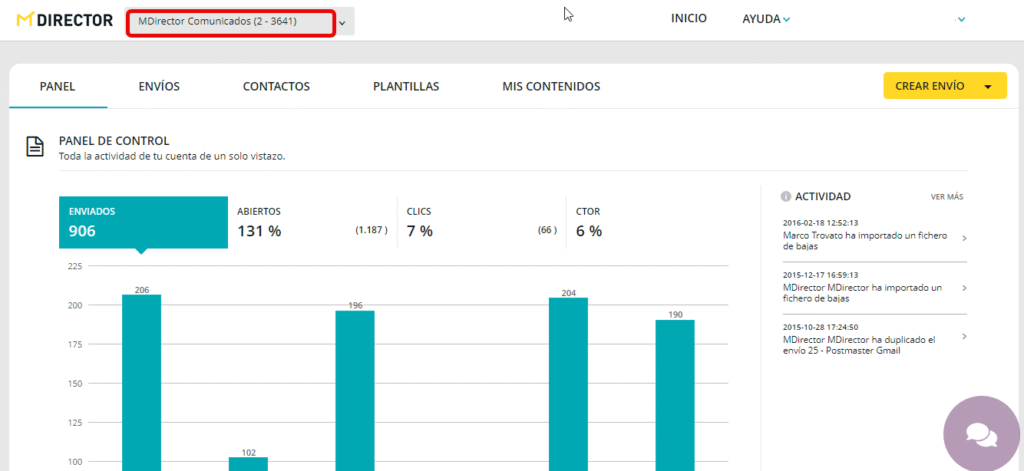Viewport: 1024px width, 471px height.
Task: Click the 206 bar in the chart
Action: (x=141, y=380)
